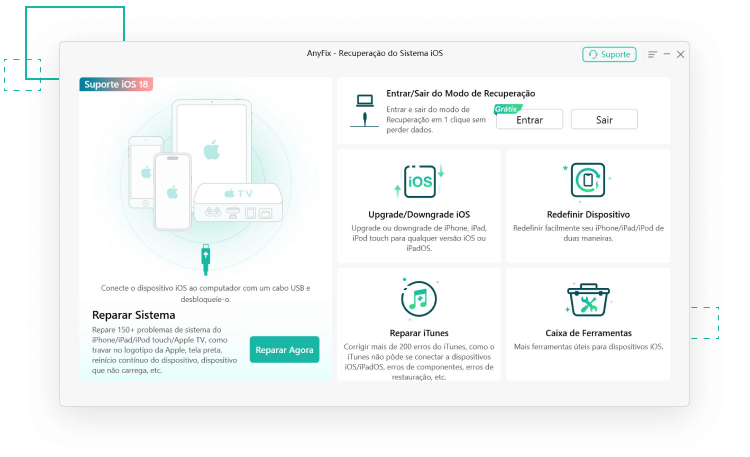Click the Reparar iTunes music note icon
This screenshot has height=457, width=750.
[419, 299]
